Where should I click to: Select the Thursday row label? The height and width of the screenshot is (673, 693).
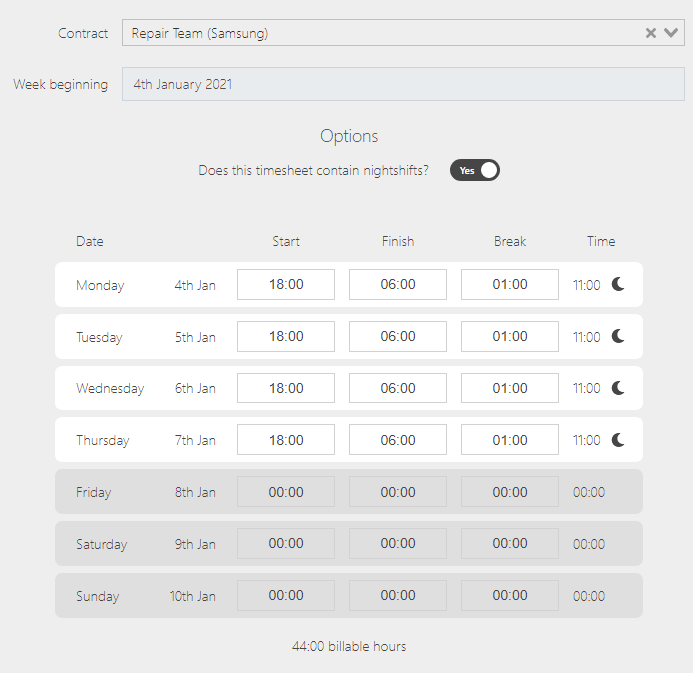pos(103,441)
